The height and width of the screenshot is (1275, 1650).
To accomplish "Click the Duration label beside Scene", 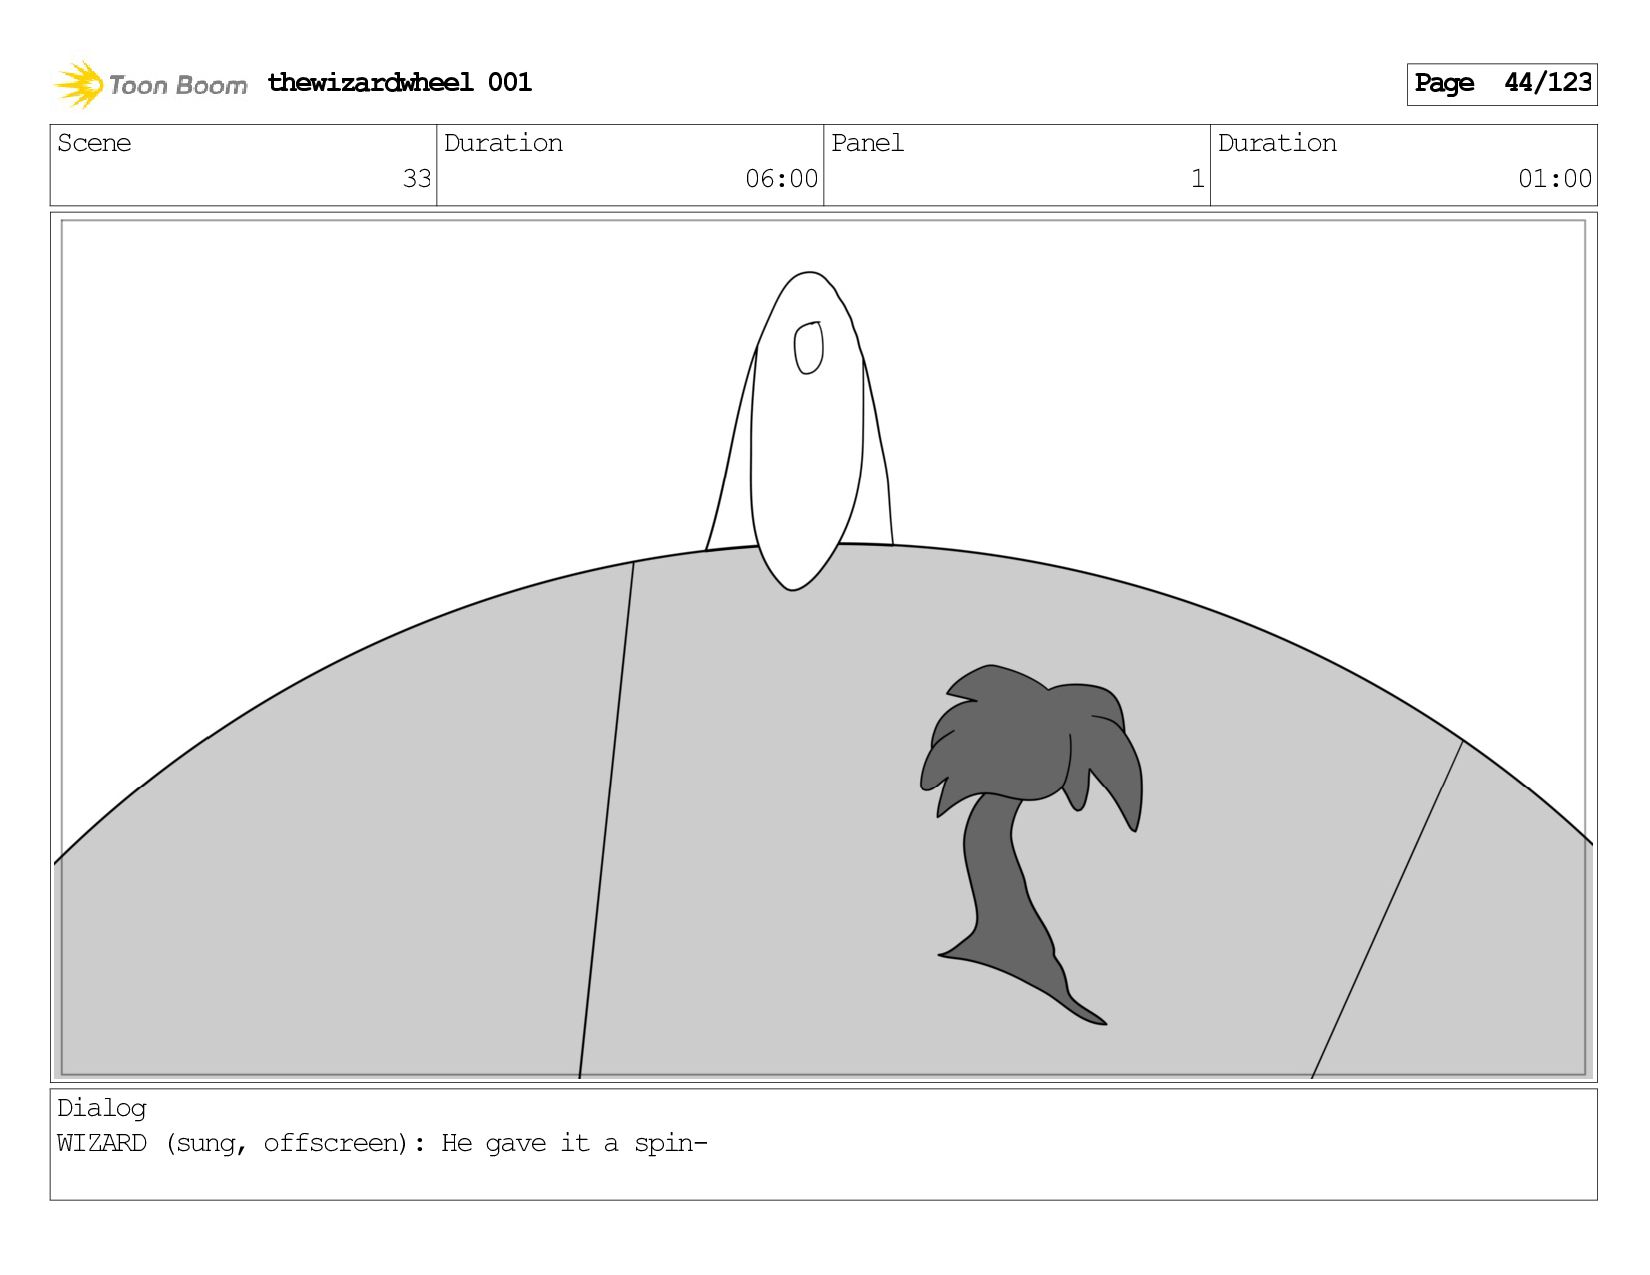I will tap(503, 143).
